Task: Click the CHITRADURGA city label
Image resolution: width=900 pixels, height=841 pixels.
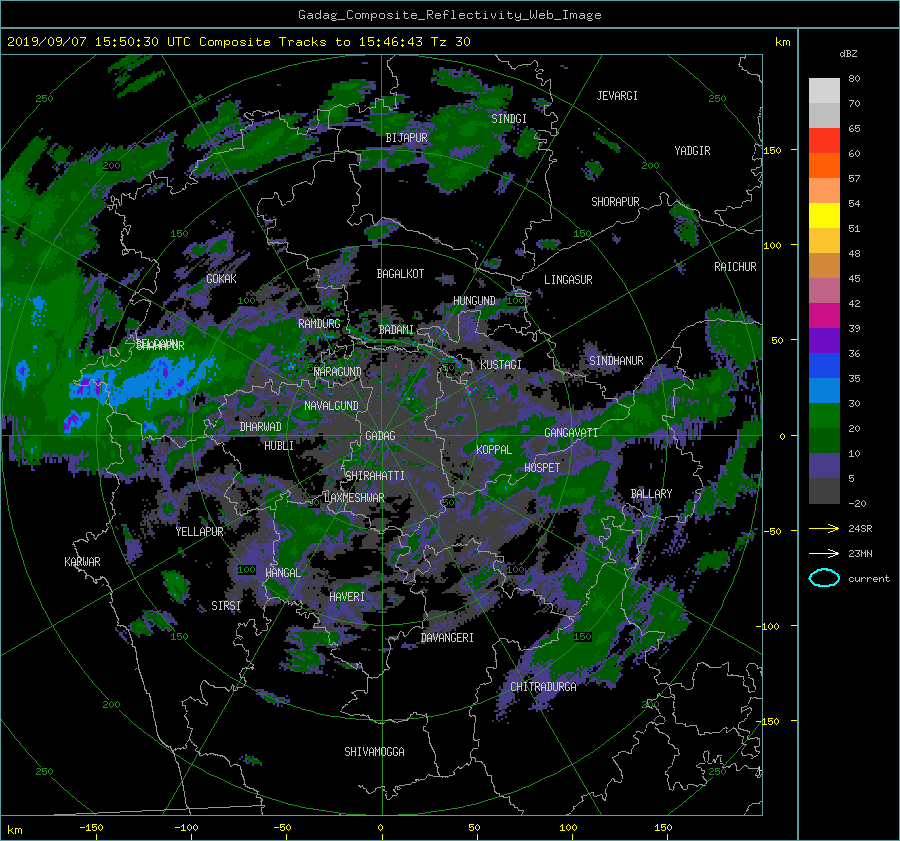Action: [543, 687]
